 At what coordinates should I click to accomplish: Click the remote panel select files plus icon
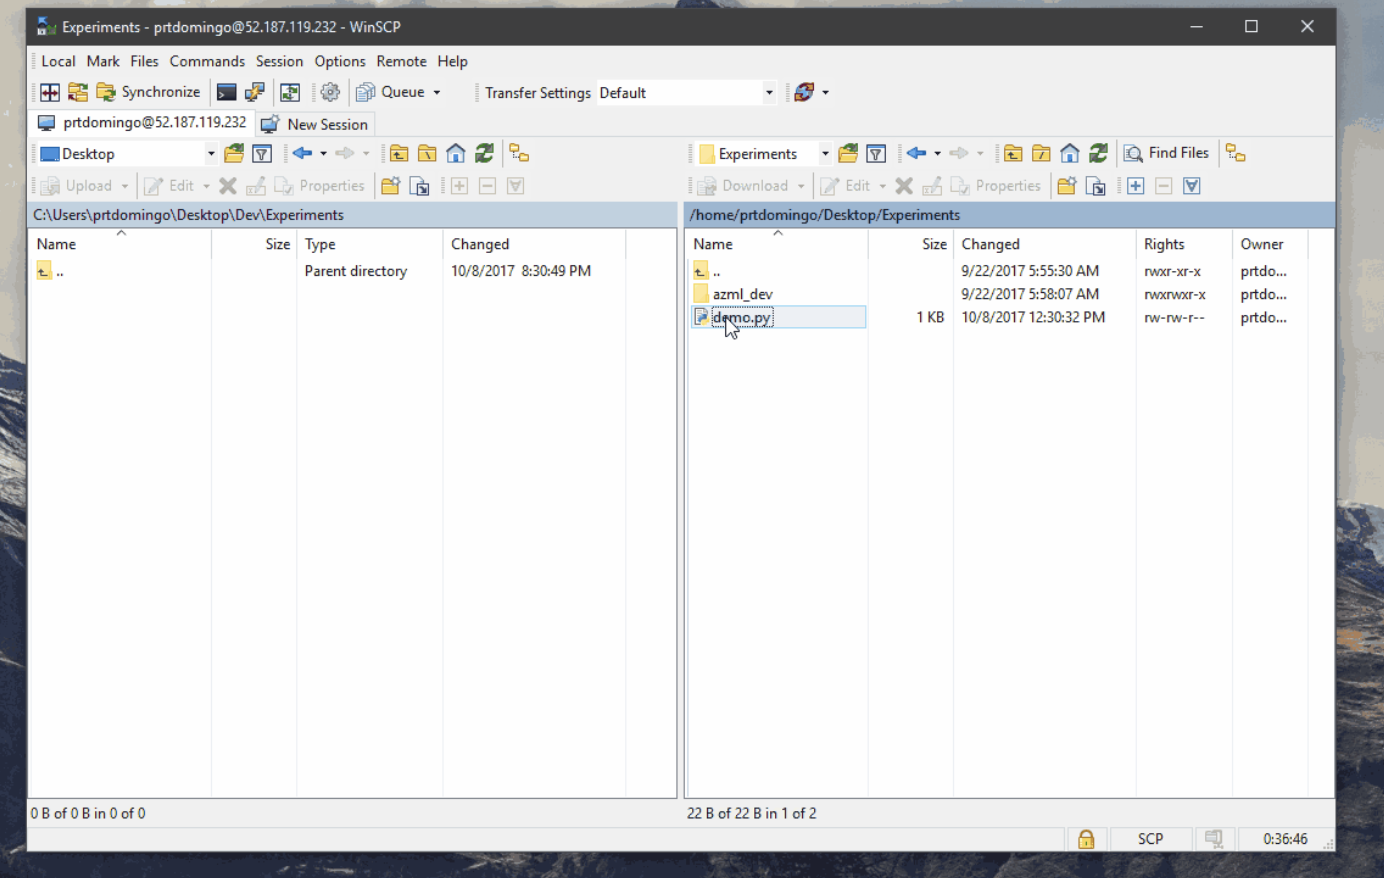(x=1136, y=186)
